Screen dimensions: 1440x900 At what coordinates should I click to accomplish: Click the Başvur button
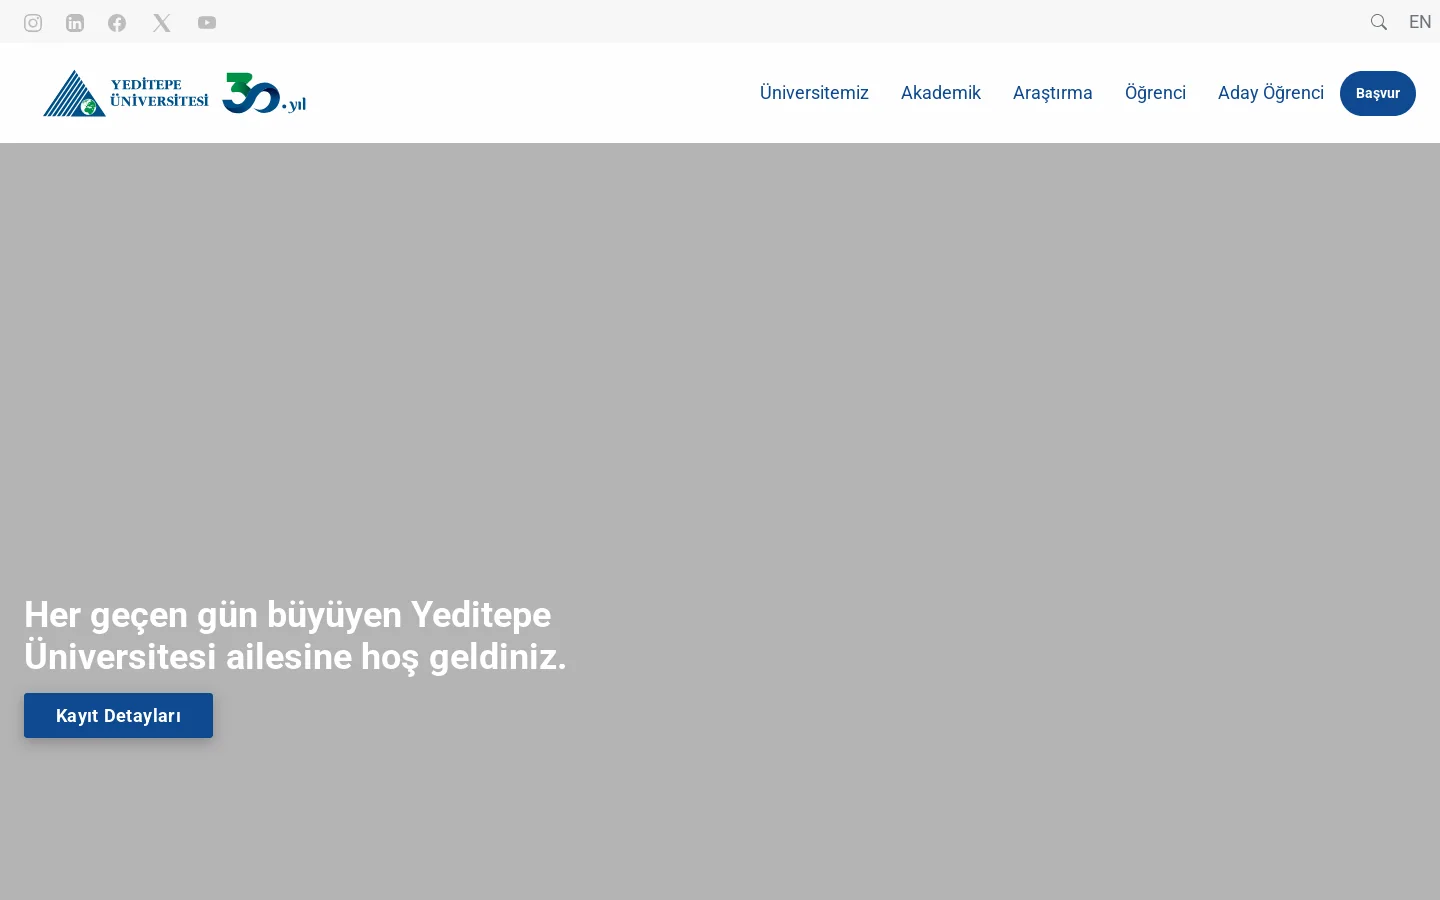tap(1378, 93)
